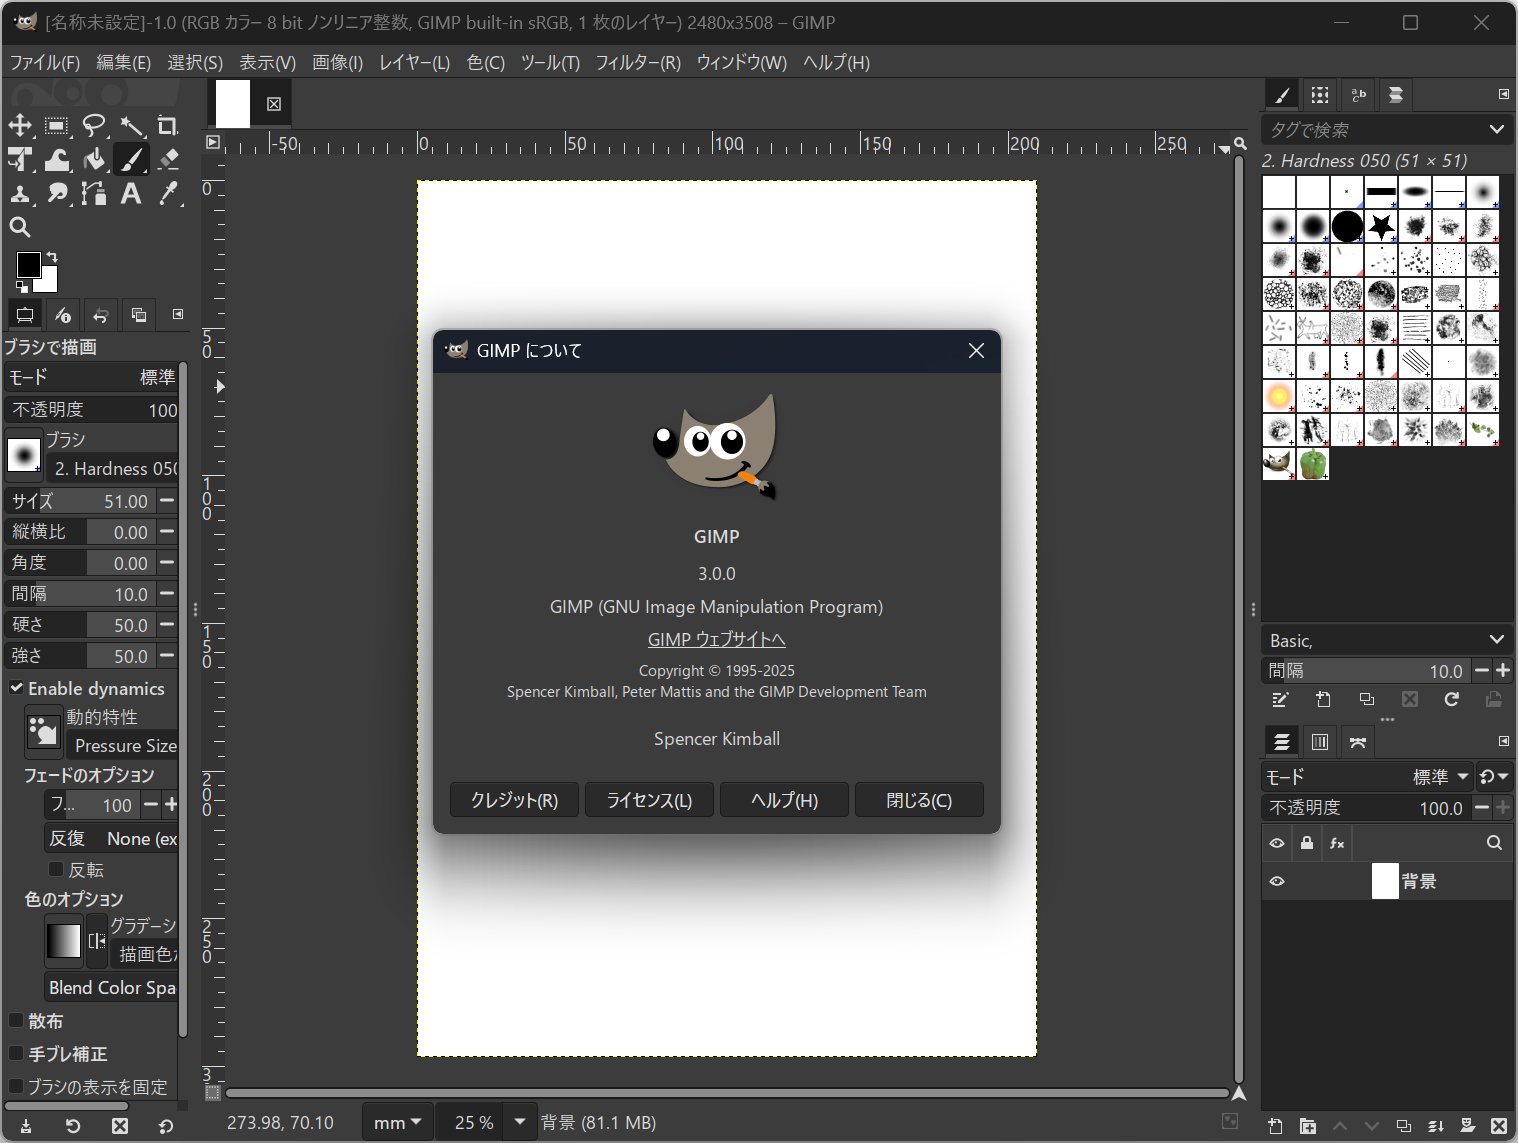Enable the 散布 (jitter) option
Screen dimensions: 1518x1143
tap(16, 1021)
